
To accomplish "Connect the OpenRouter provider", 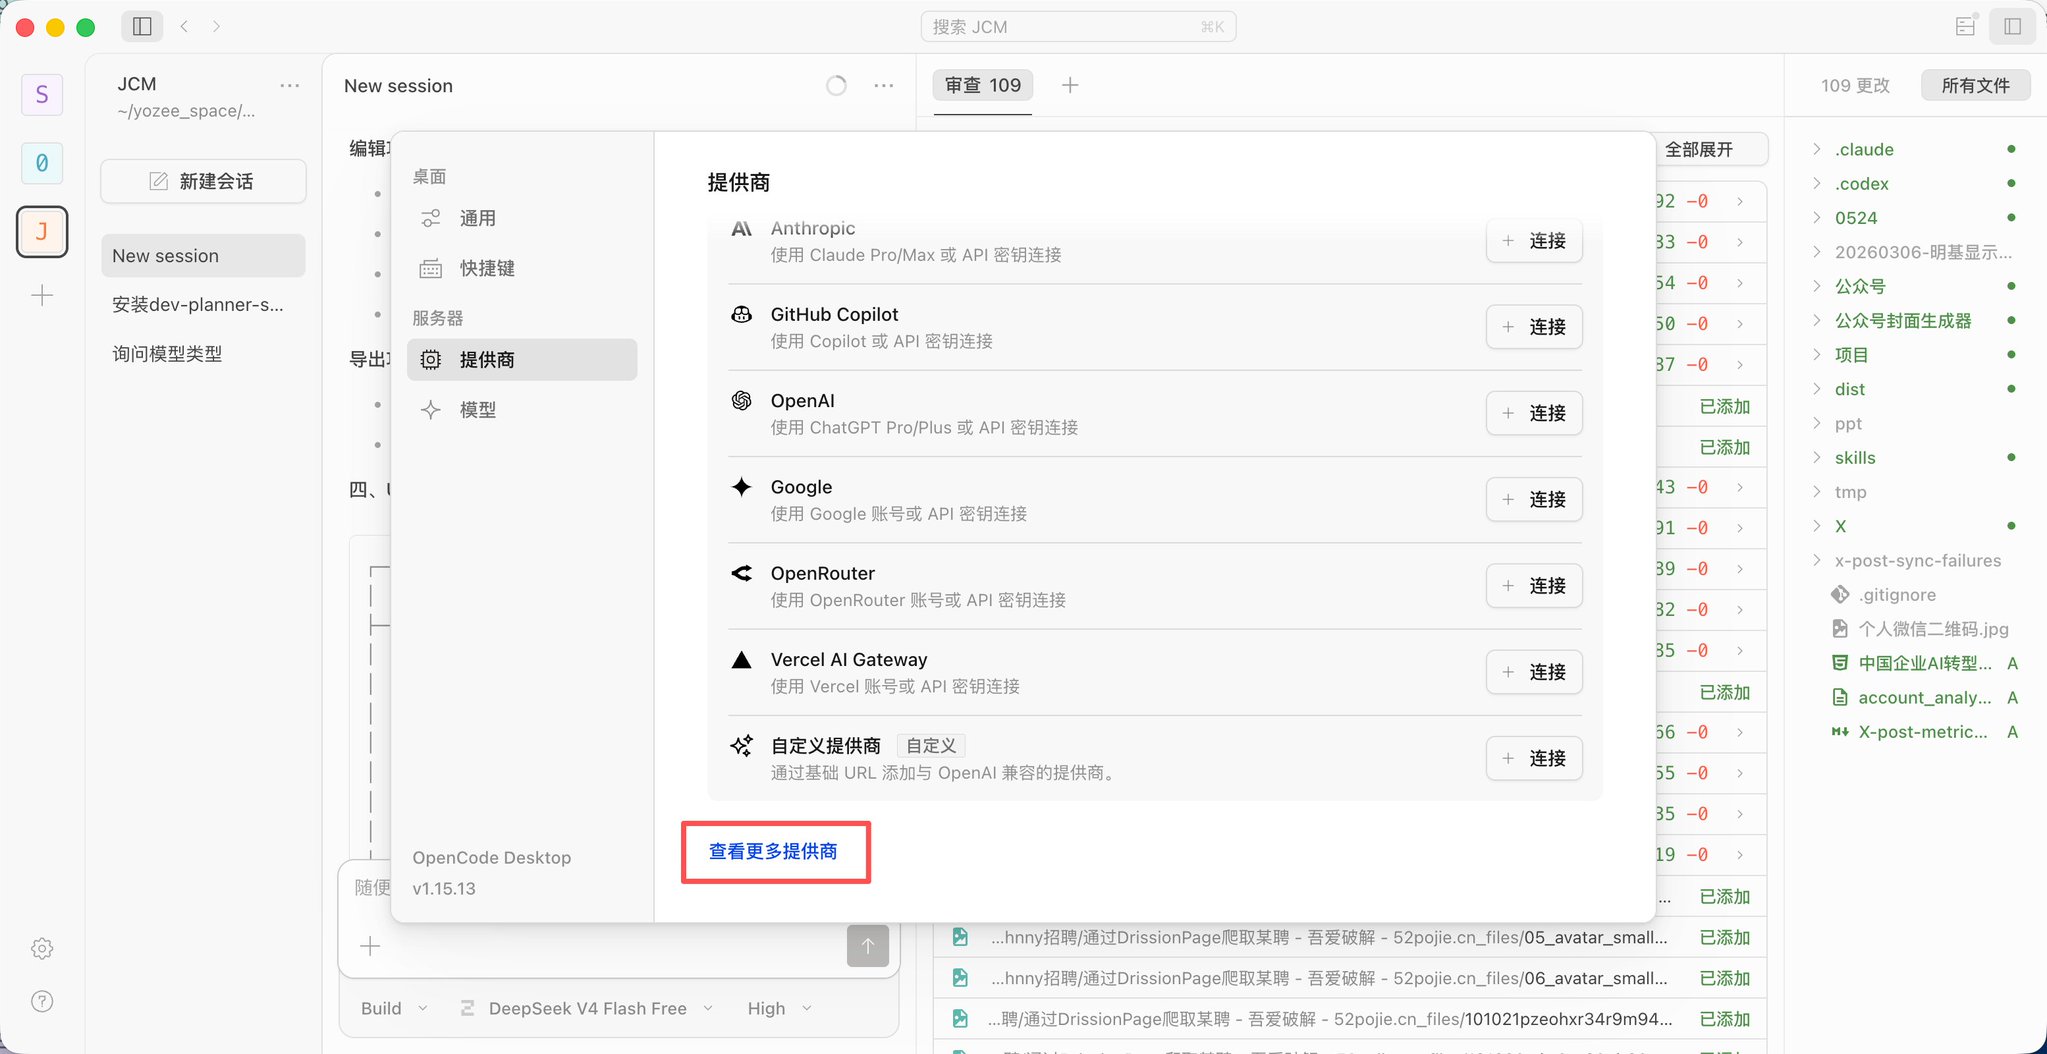I will [x=1534, y=585].
